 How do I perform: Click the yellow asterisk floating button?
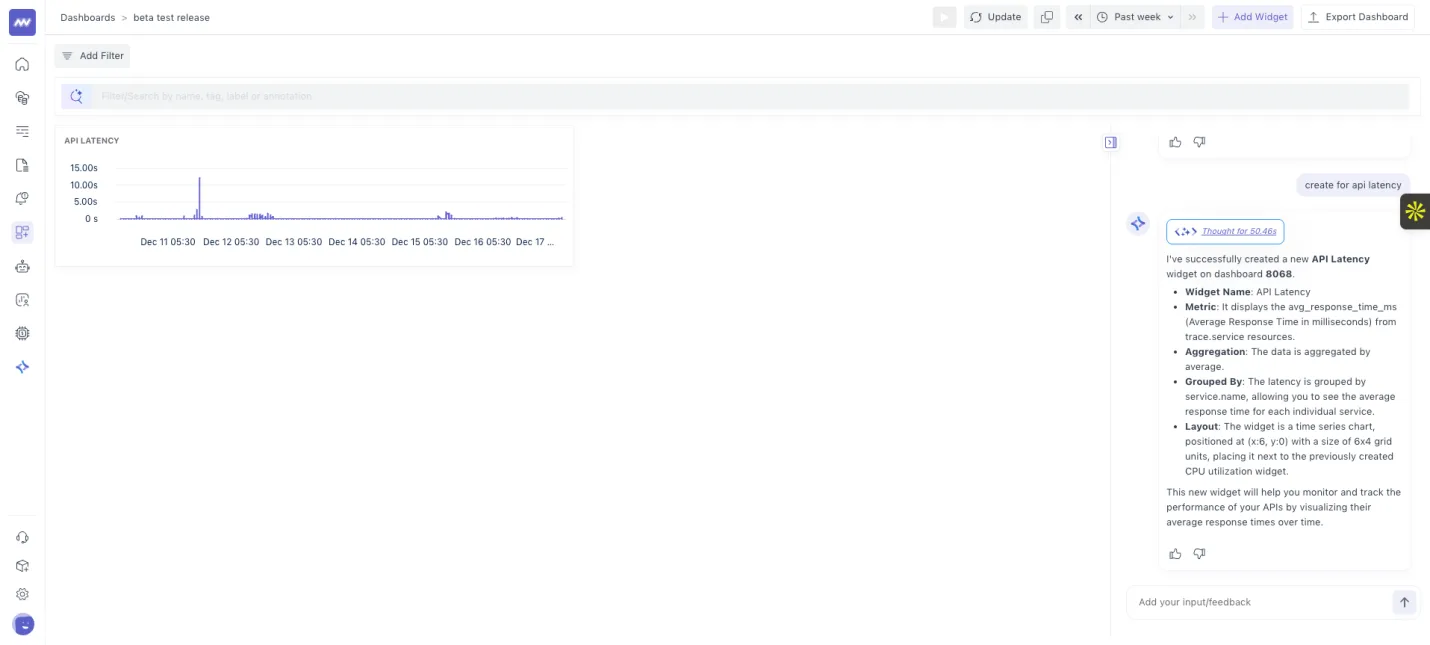pyautogui.click(x=1415, y=211)
